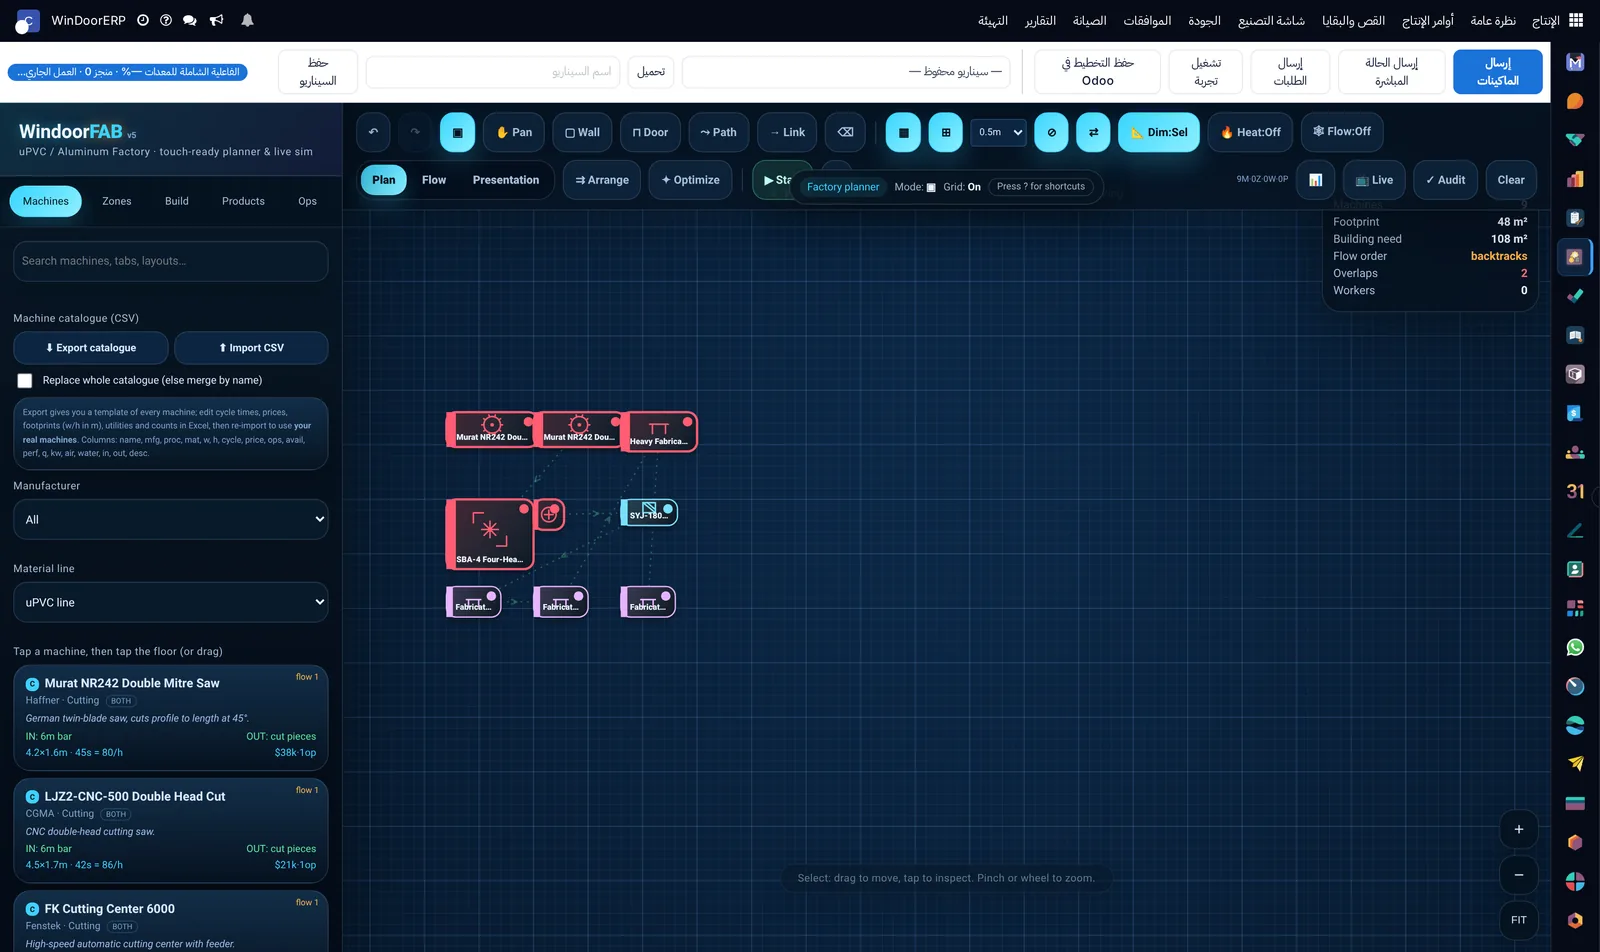1600x952 pixels.
Task: Click the redo arrow in planner toolbar
Action: pyautogui.click(x=415, y=132)
